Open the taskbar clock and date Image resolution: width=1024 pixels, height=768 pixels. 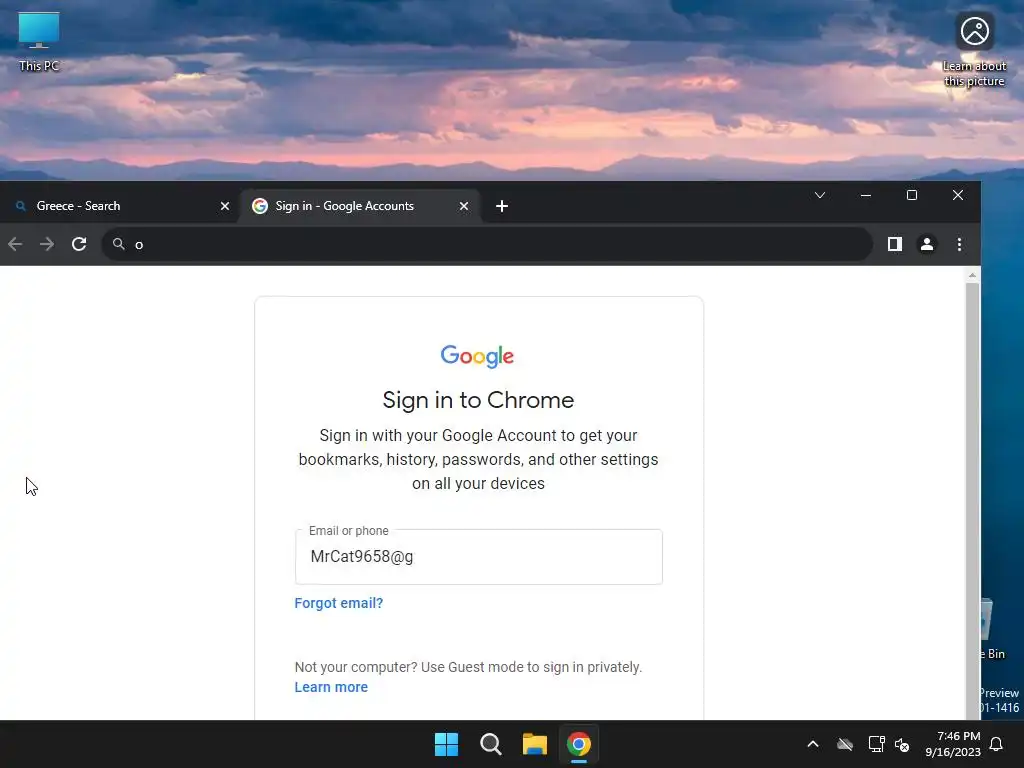953,744
